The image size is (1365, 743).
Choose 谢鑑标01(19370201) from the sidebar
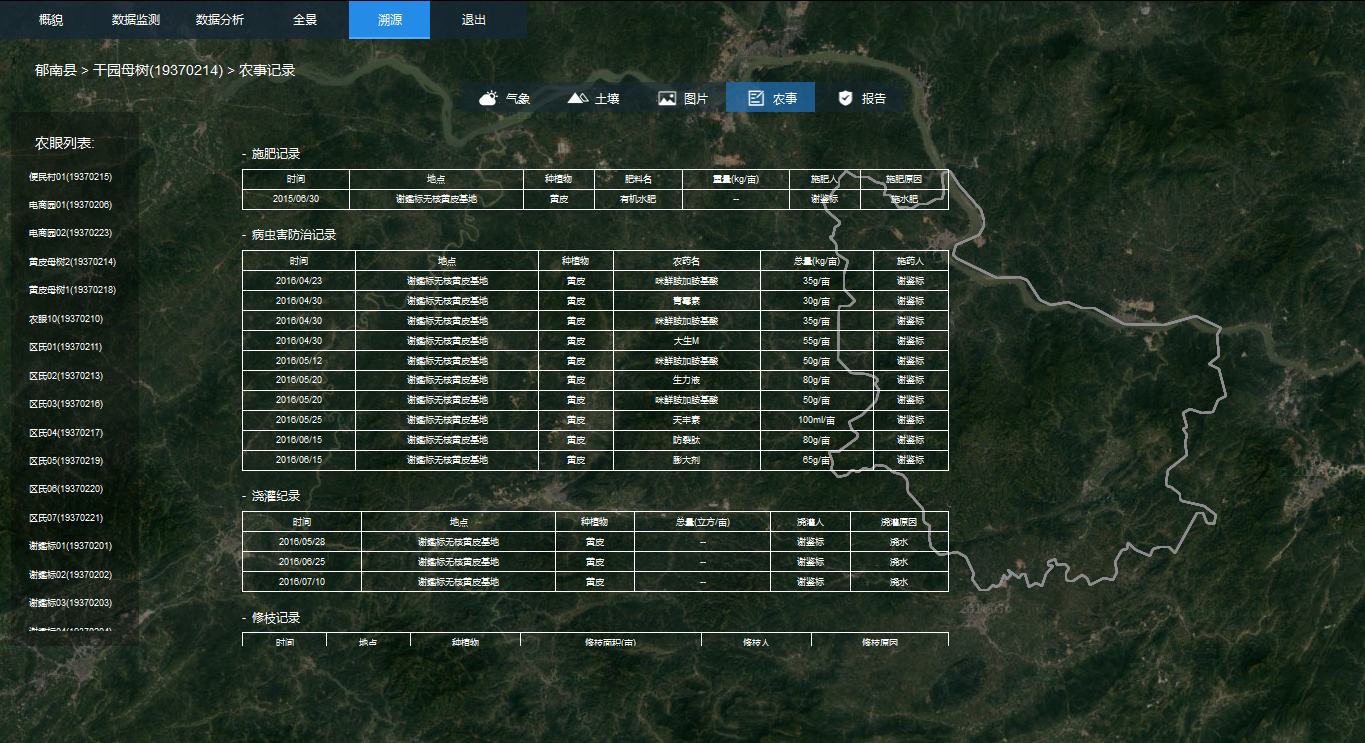(x=70, y=547)
